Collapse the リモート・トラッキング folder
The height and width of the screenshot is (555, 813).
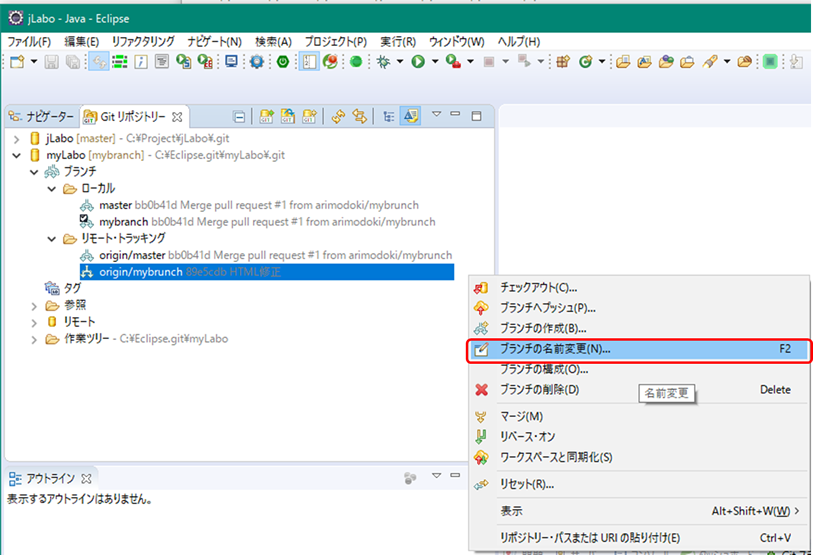coord(52,239)
